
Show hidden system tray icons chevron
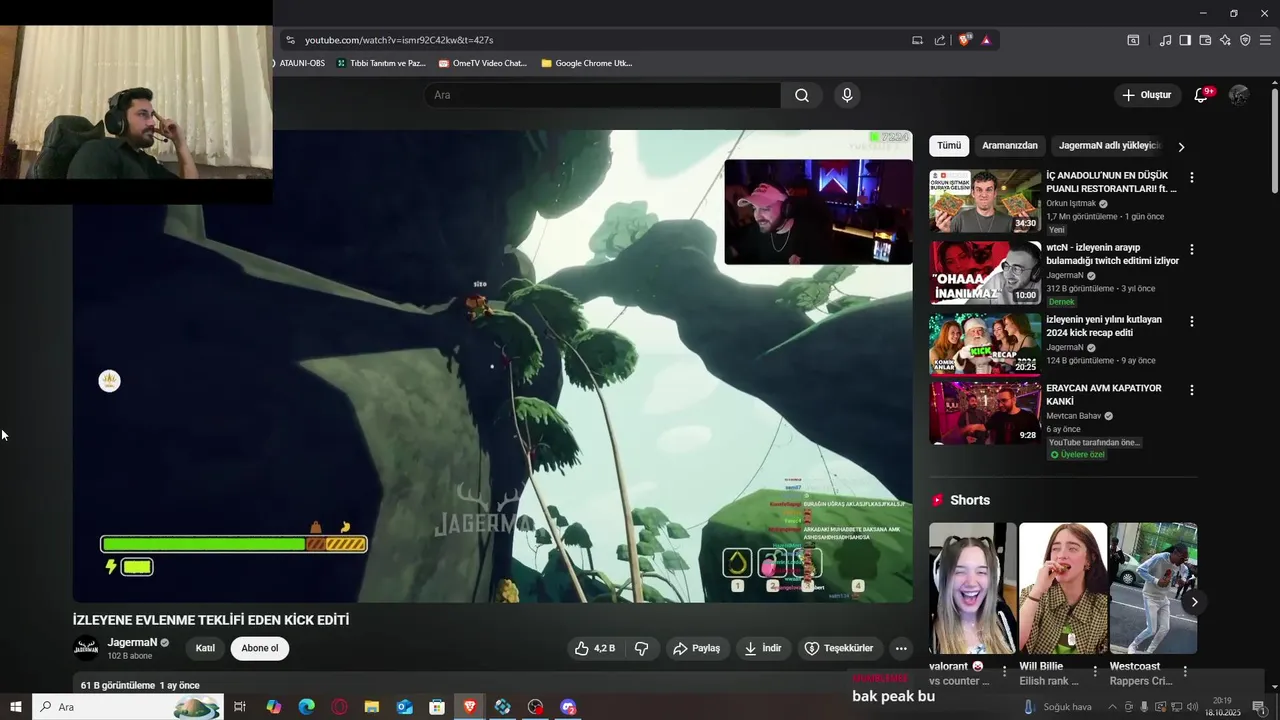1111,707
